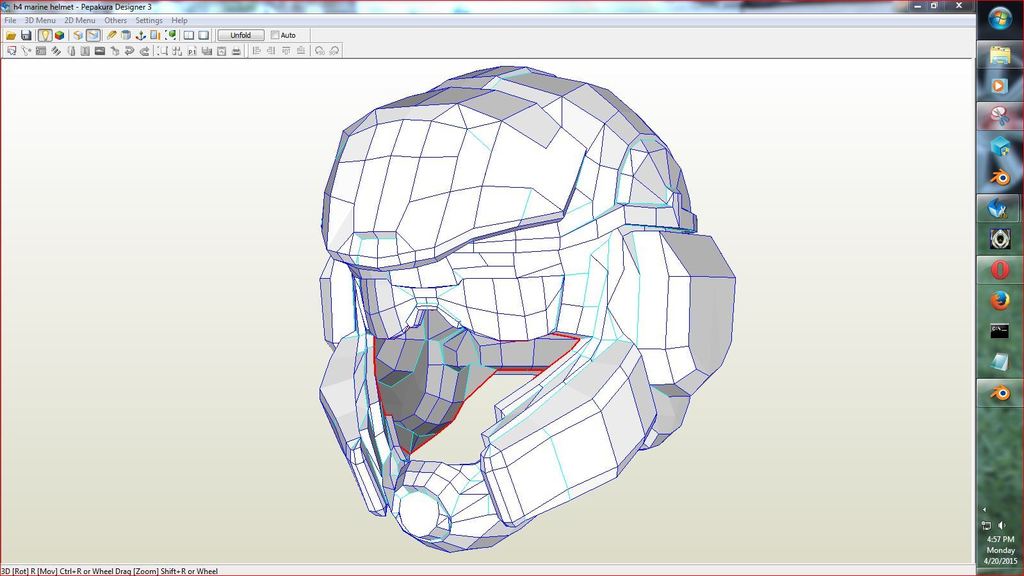Open Opera browser from taskbar

point(1000,269)
